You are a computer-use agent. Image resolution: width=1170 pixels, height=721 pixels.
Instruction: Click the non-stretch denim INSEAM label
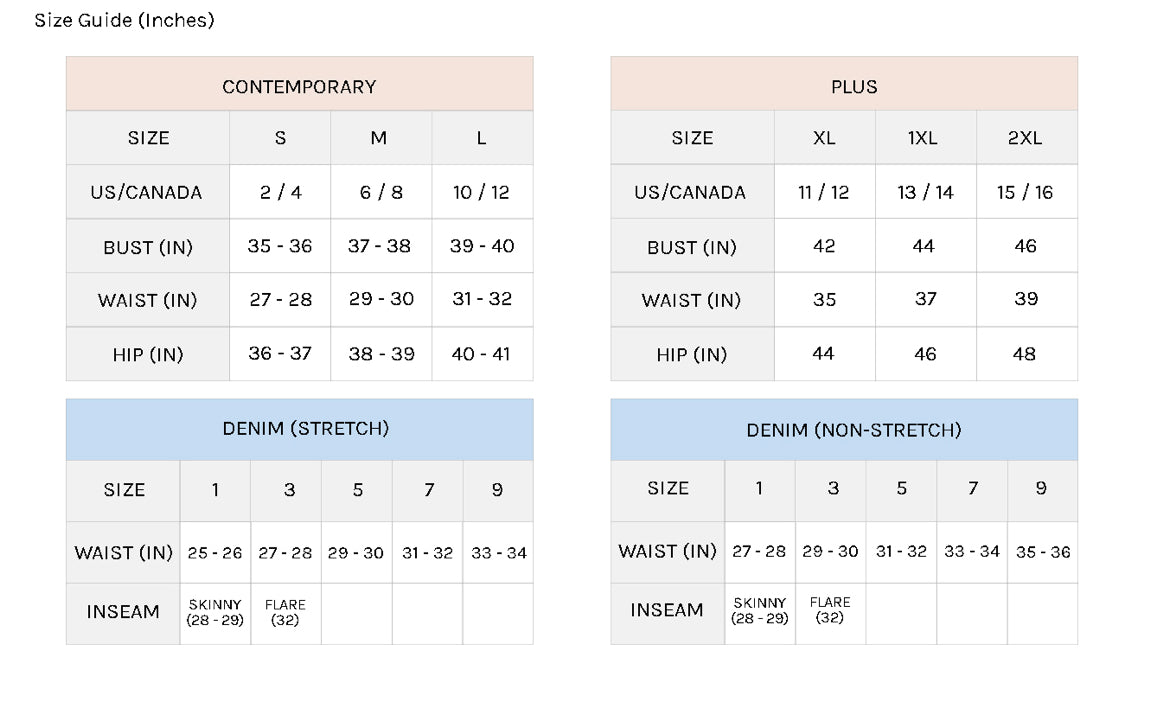click(666, 610)
